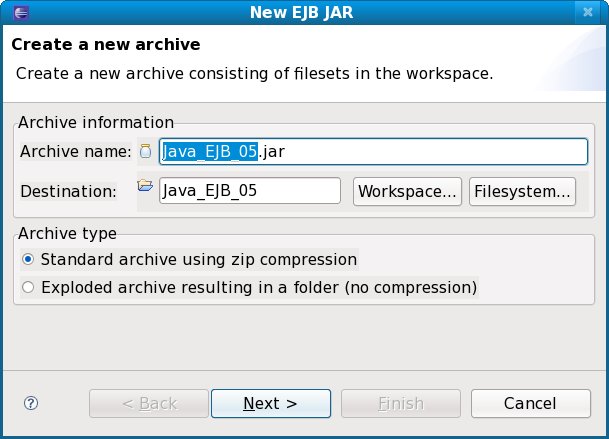Click the "Archive type" group label
Image resolution: width=609 pixels, height=439 pixels.
click(67, 234)
